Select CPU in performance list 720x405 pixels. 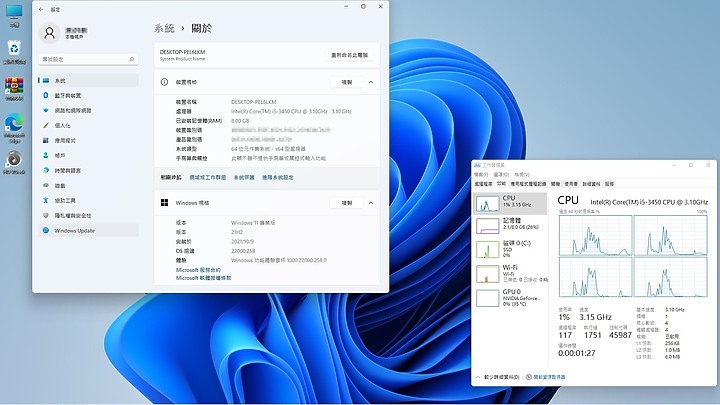510,203
